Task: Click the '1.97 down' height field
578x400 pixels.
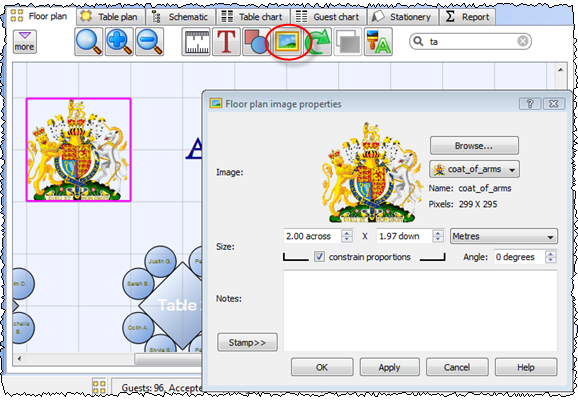Action: point(404,236)
